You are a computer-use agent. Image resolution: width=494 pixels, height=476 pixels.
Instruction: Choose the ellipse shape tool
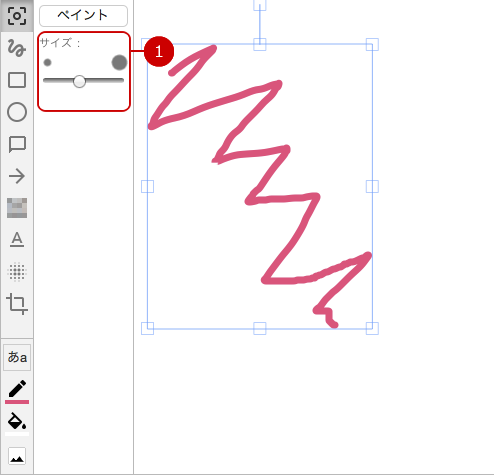17,112
